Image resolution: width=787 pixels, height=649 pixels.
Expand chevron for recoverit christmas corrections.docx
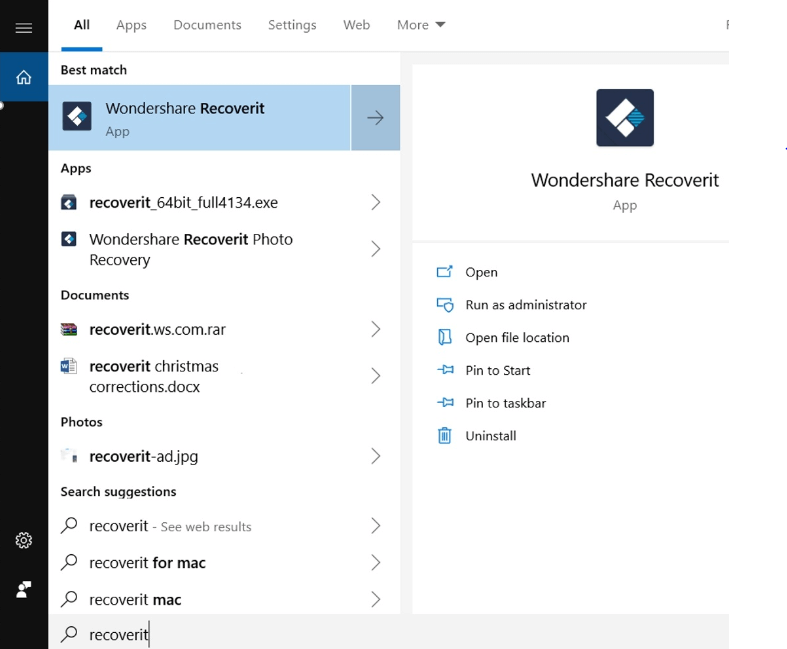[x=375, y=376]
